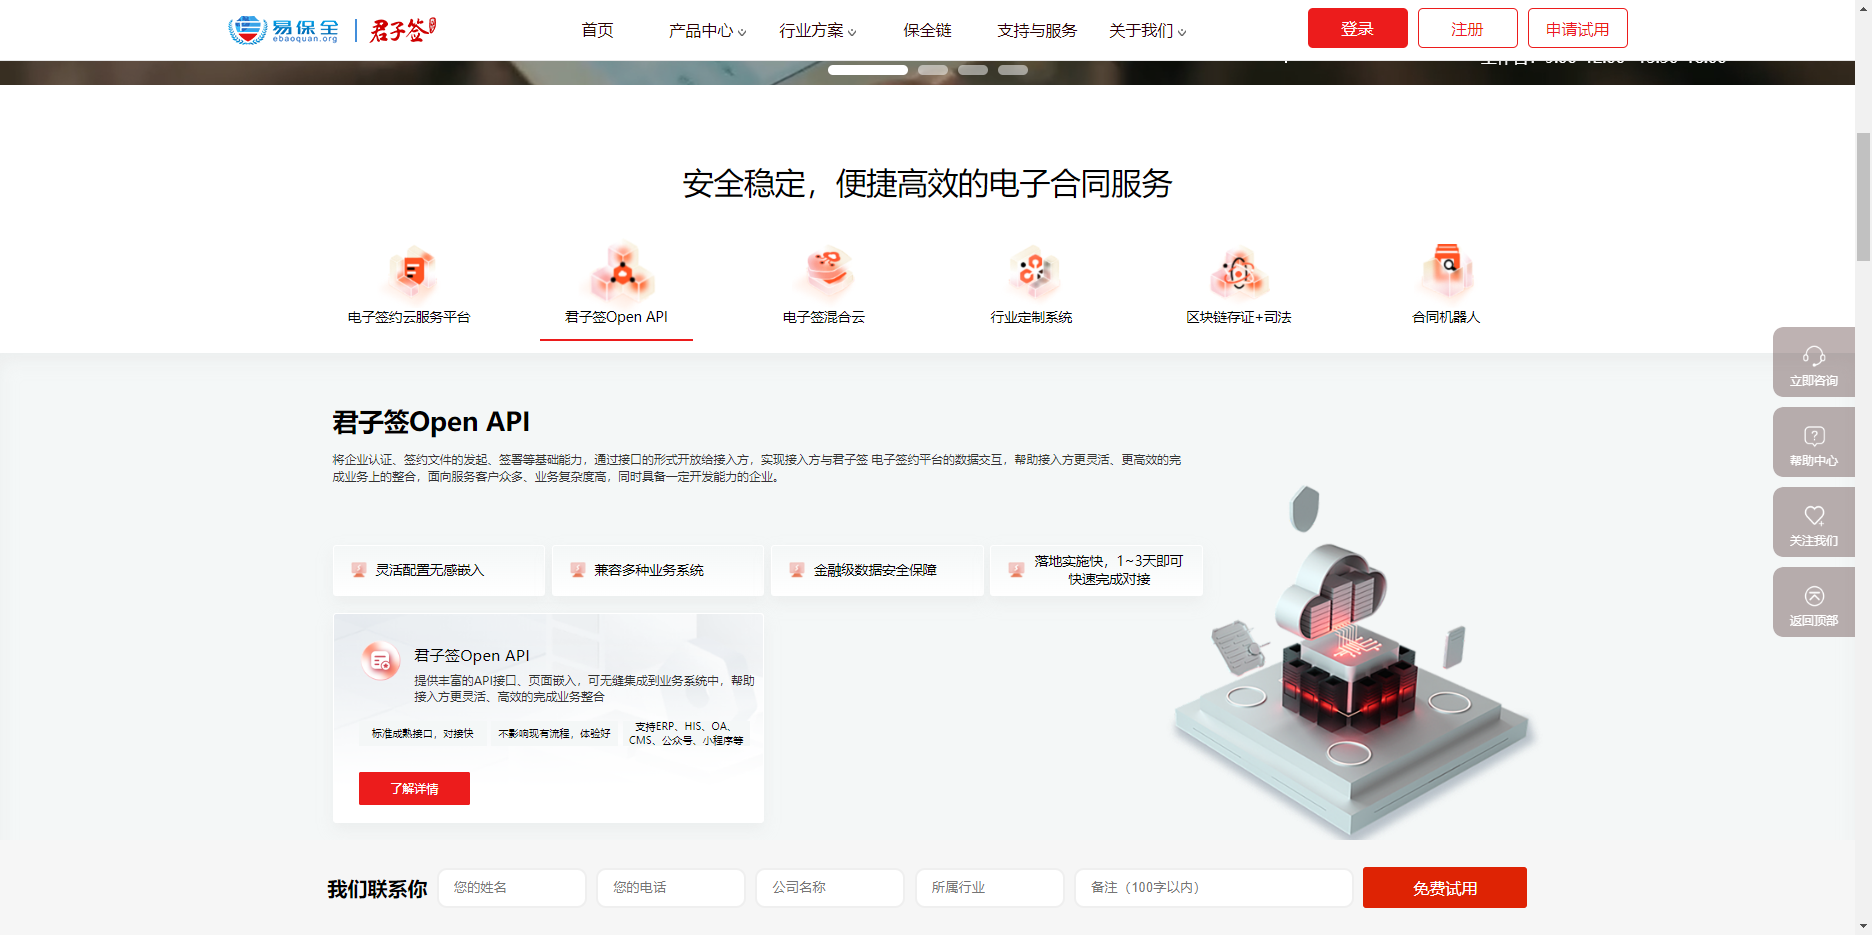Switch to 合同机器人 tab label
Screen dimensions: 1872x935
[1446, 317]
